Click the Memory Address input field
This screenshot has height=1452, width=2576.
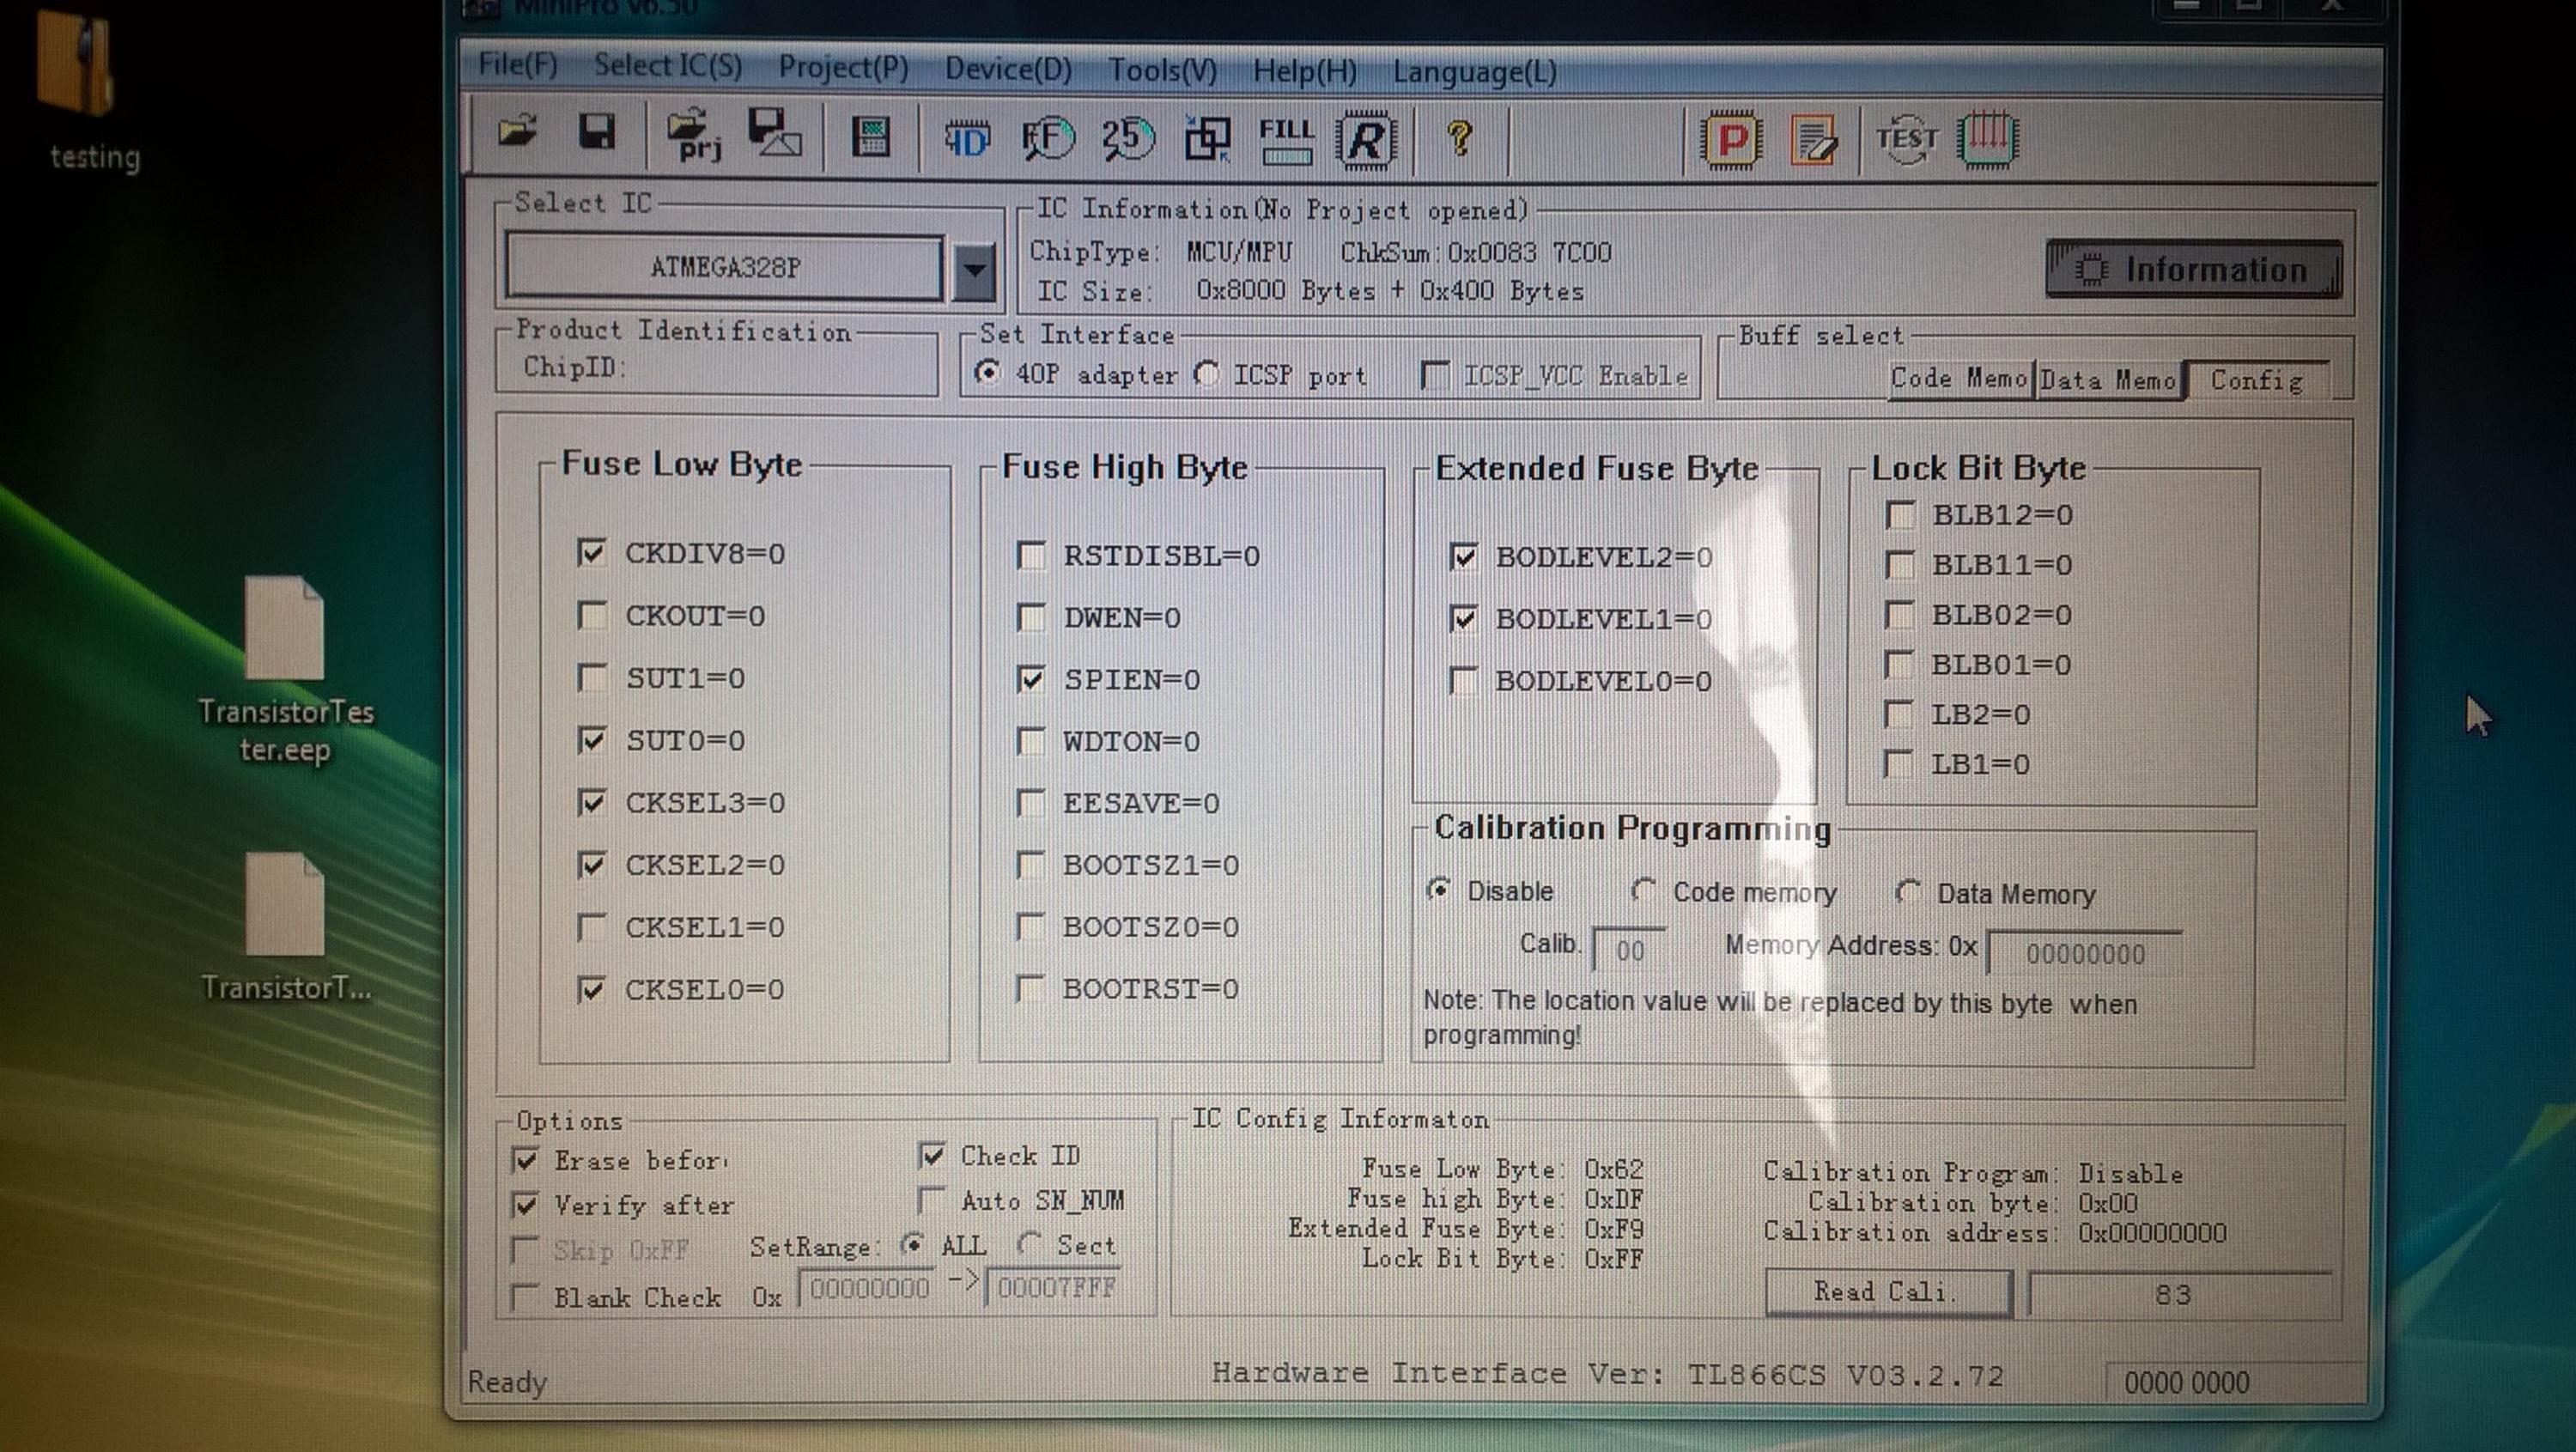click(x=2084, y=953)
